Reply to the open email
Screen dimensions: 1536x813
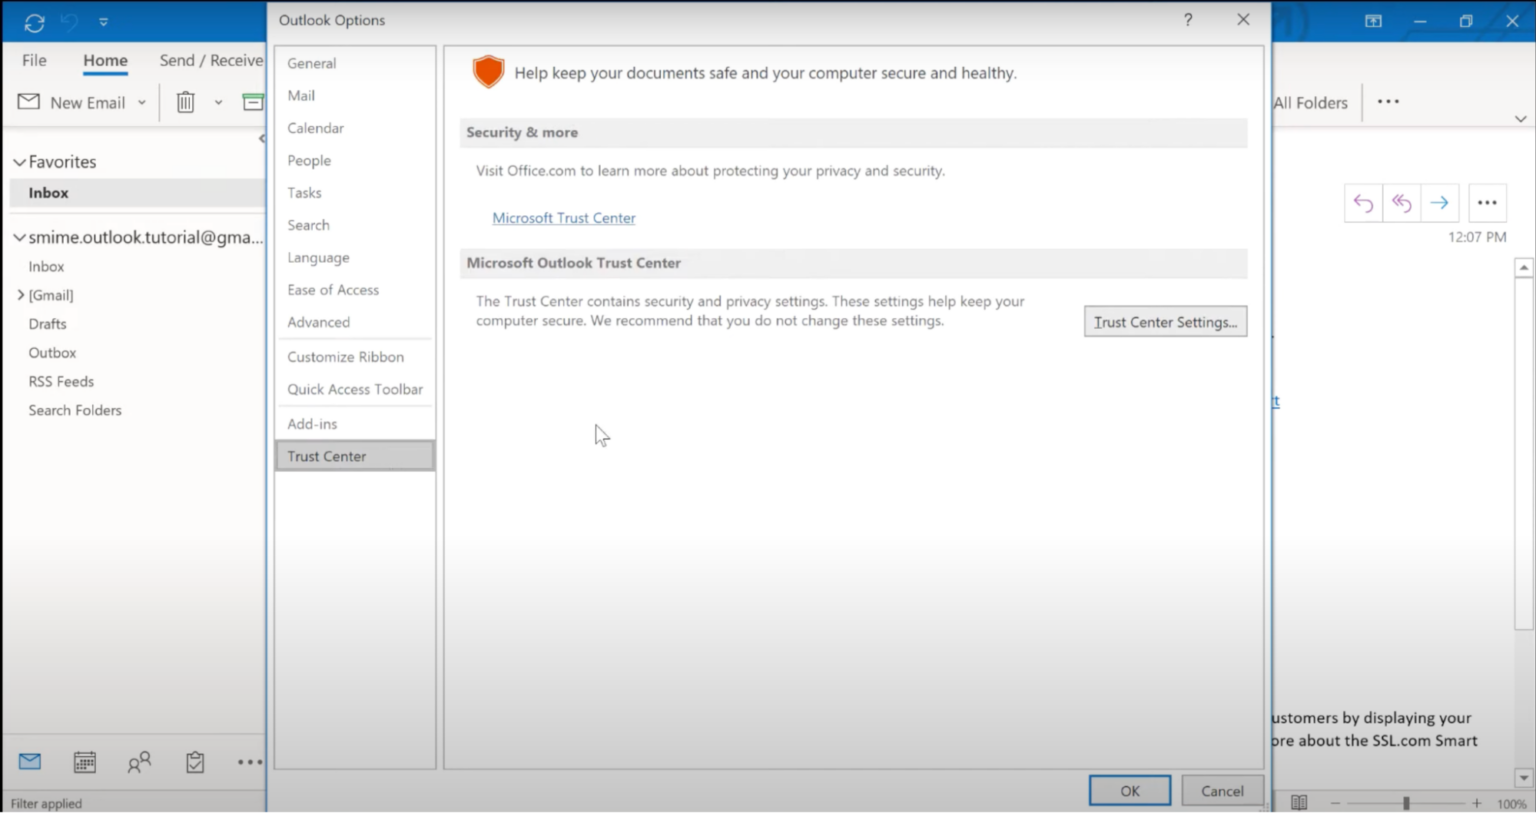click(1362, 202)
